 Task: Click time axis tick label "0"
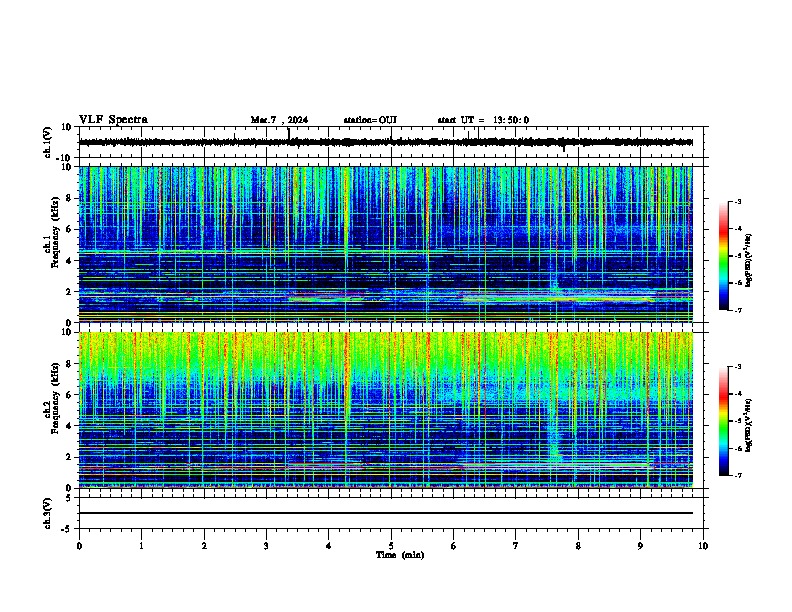[79, 546]
